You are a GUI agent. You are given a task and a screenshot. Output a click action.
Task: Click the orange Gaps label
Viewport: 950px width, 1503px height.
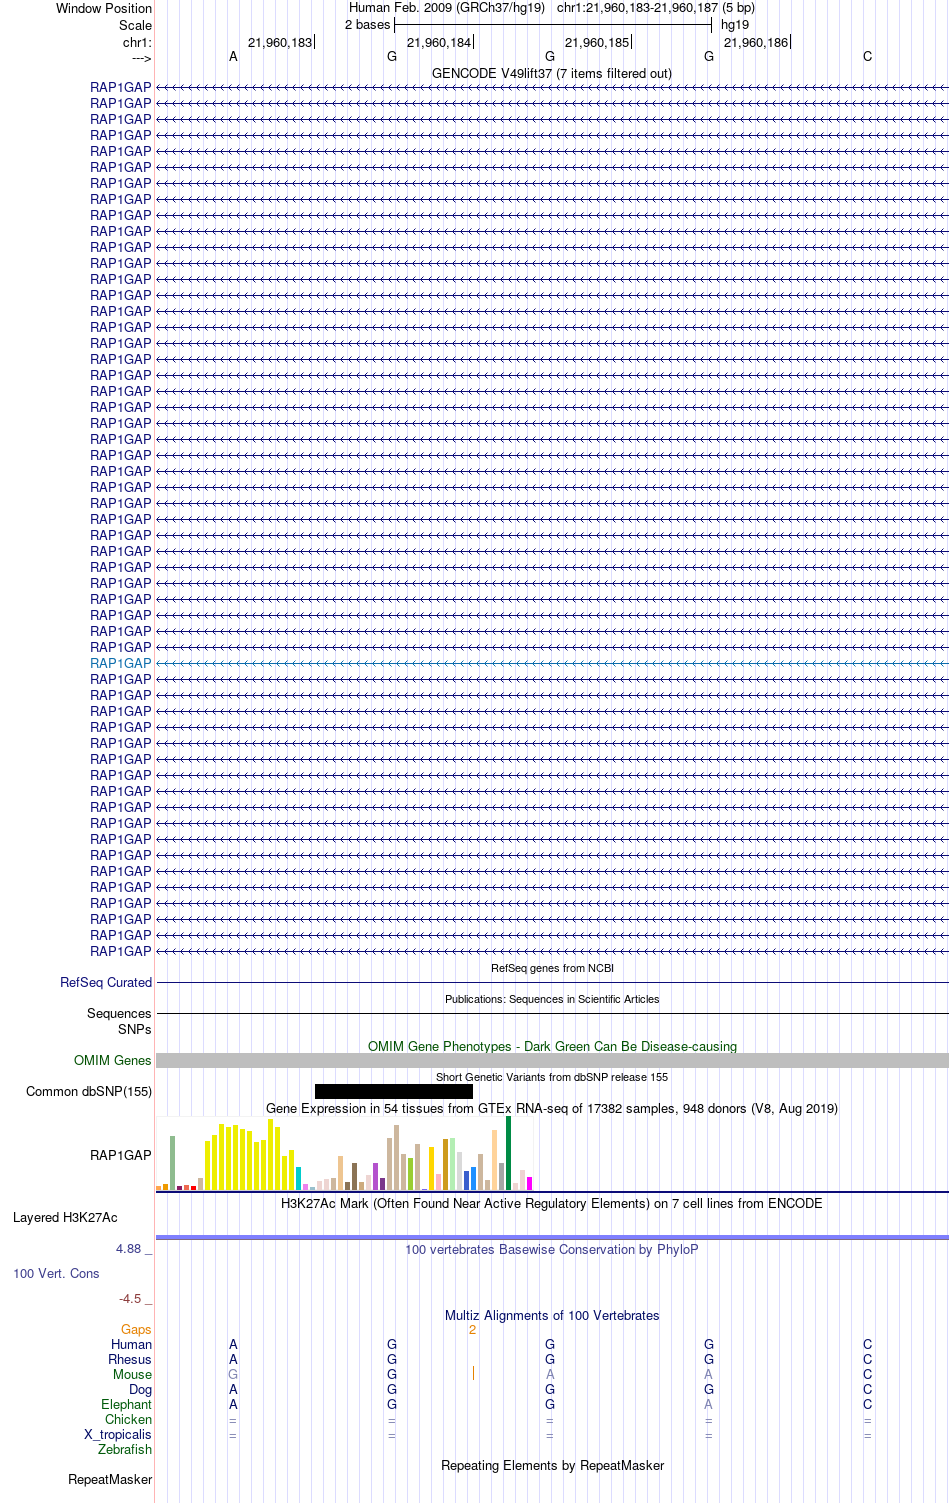[136, 1329]
